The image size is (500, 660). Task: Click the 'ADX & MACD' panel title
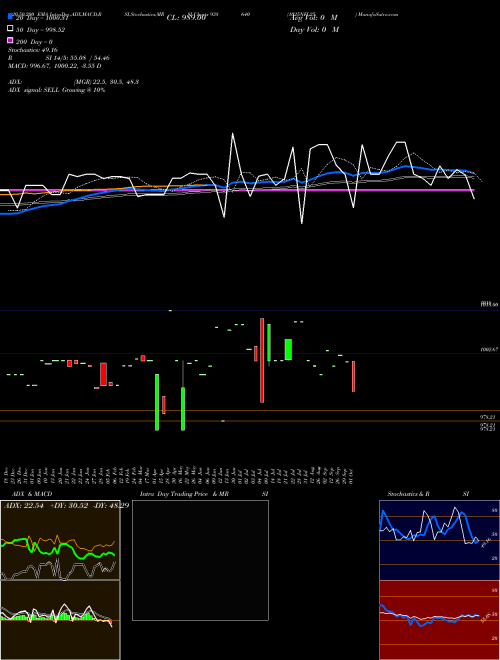(32, 494)
